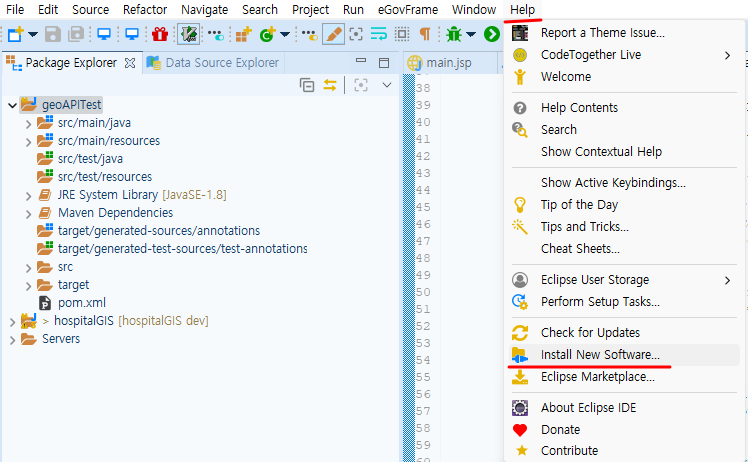Screen dimensions: 748x462
Task: Click the red gift box icon
Action: 160,34
